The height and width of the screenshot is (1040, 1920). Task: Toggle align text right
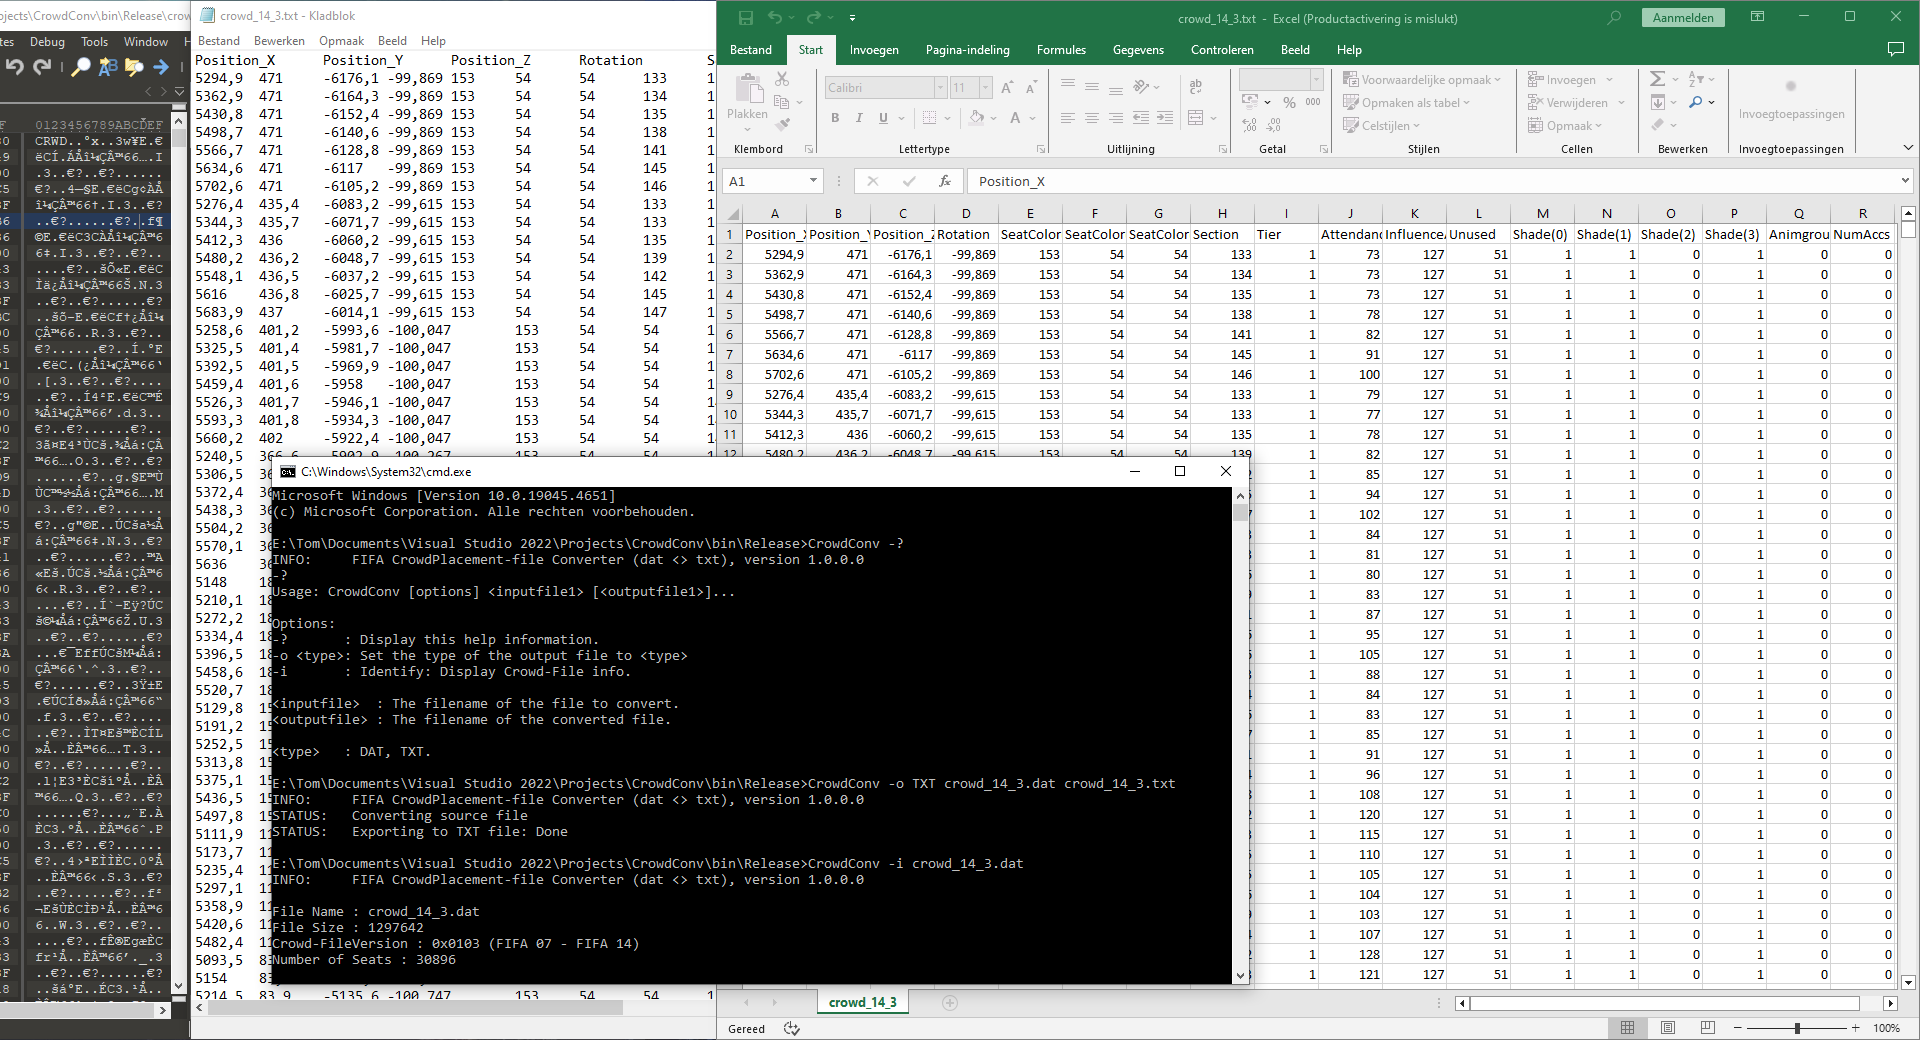(1116, 118)
